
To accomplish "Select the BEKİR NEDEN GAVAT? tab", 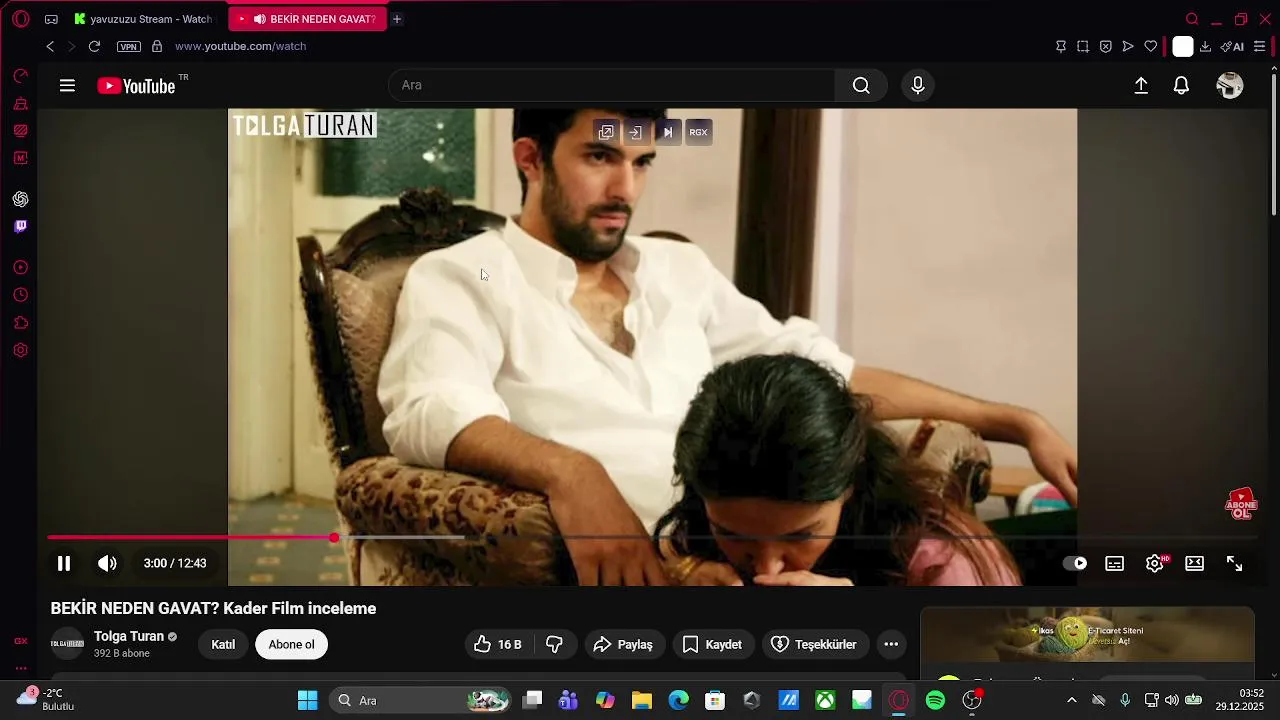I will (307, 19).
